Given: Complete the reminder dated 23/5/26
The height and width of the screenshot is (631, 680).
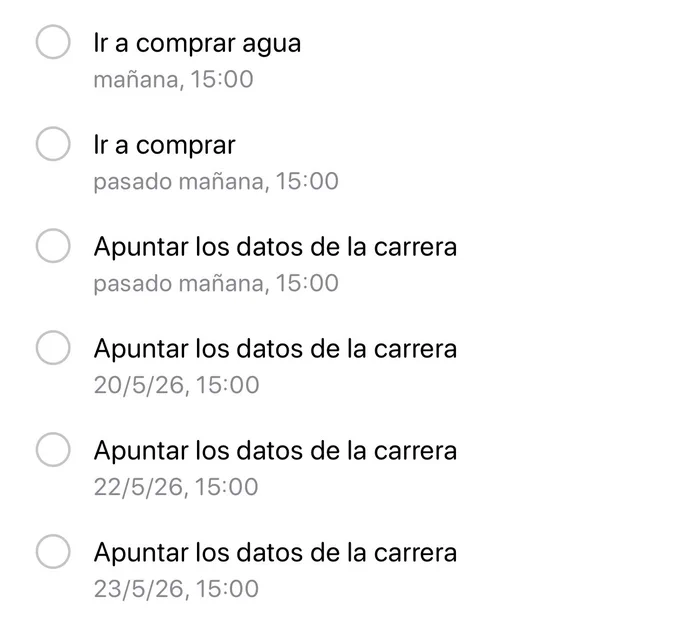Looking at the screenshot, I should point(53,551).
